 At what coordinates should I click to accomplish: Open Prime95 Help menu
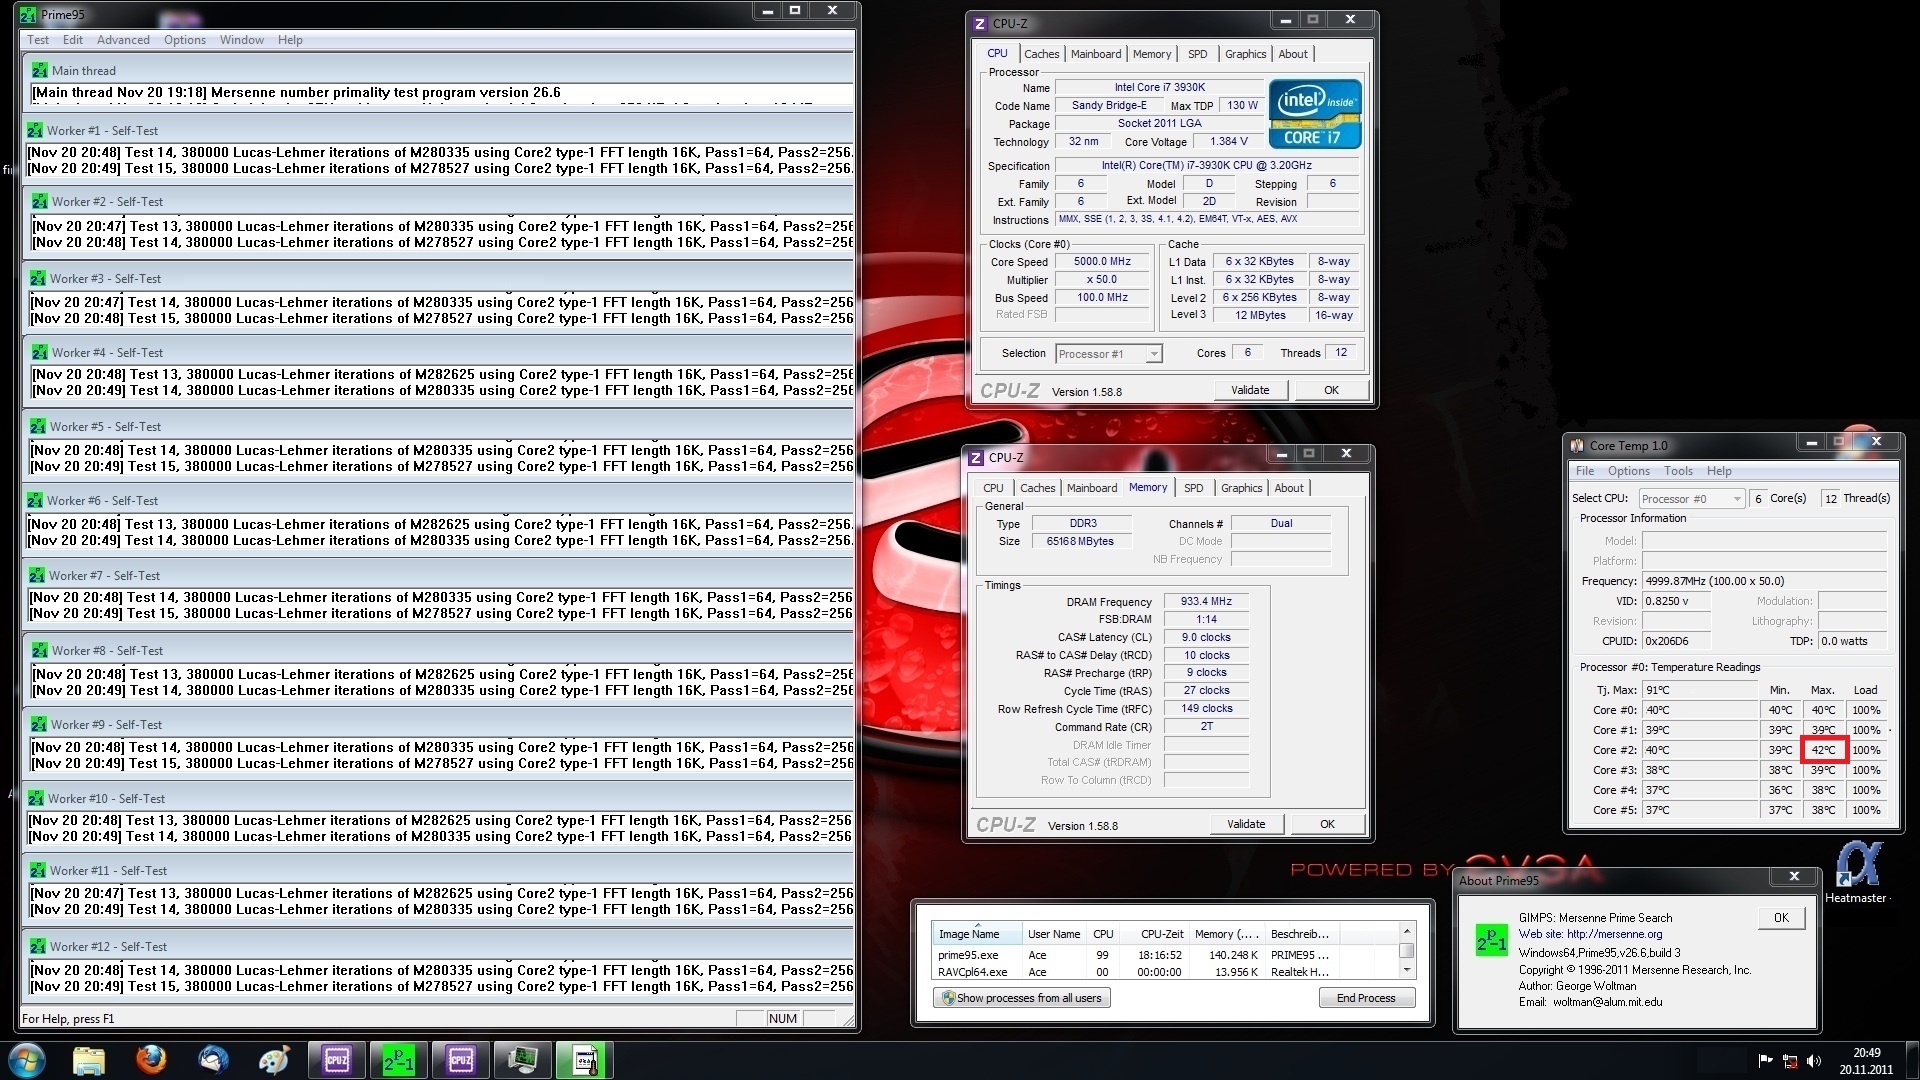click(x=290, y=40)
